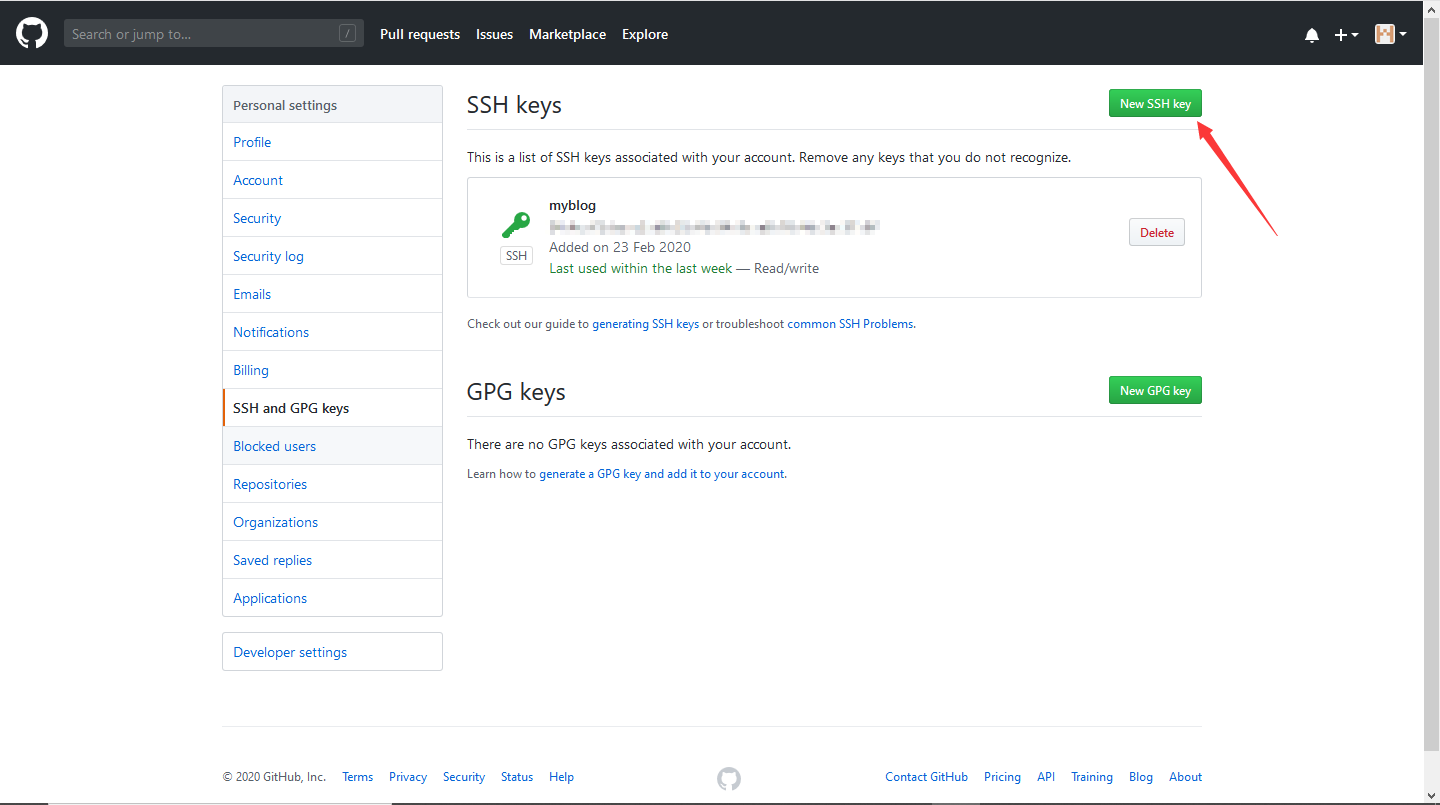Open Applications settings in sidebar
1440x805 pixels.
(332, 598)
